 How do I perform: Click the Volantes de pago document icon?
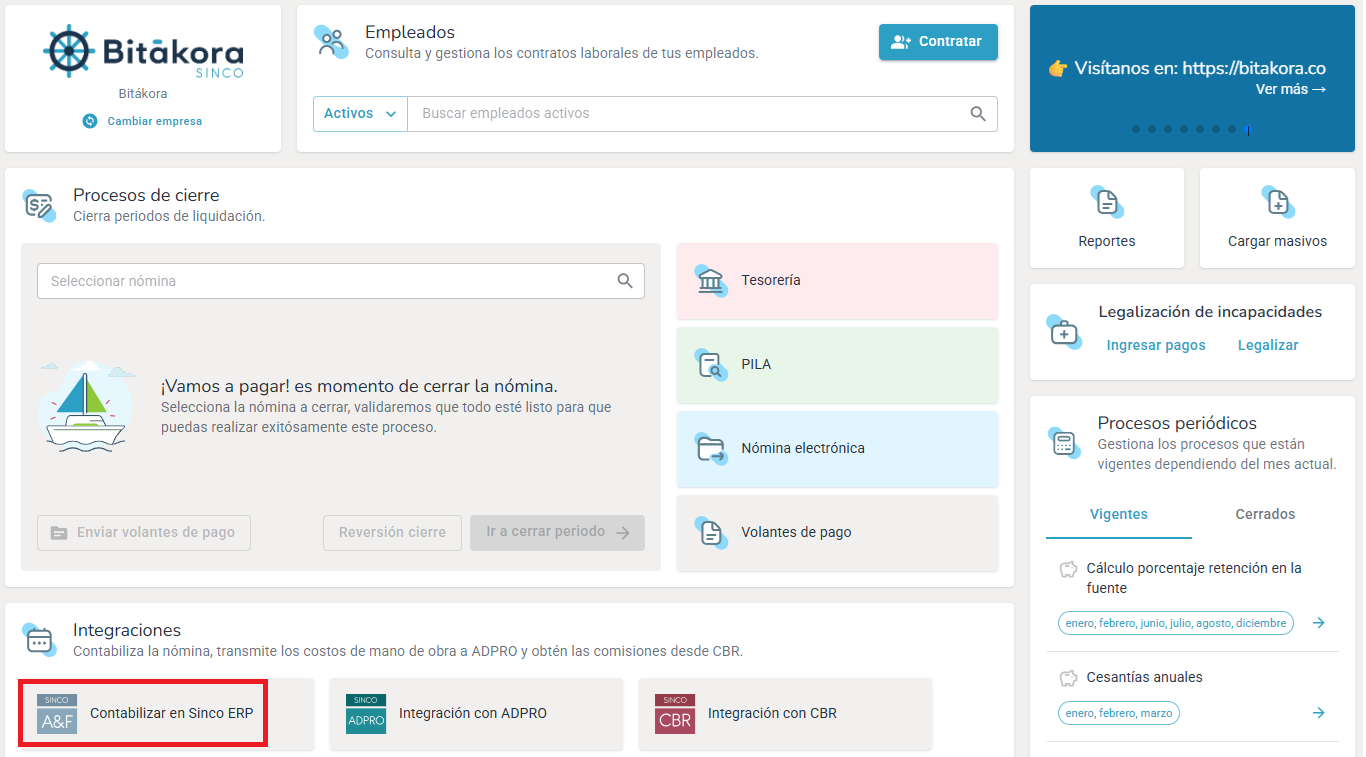pos(711,532)
